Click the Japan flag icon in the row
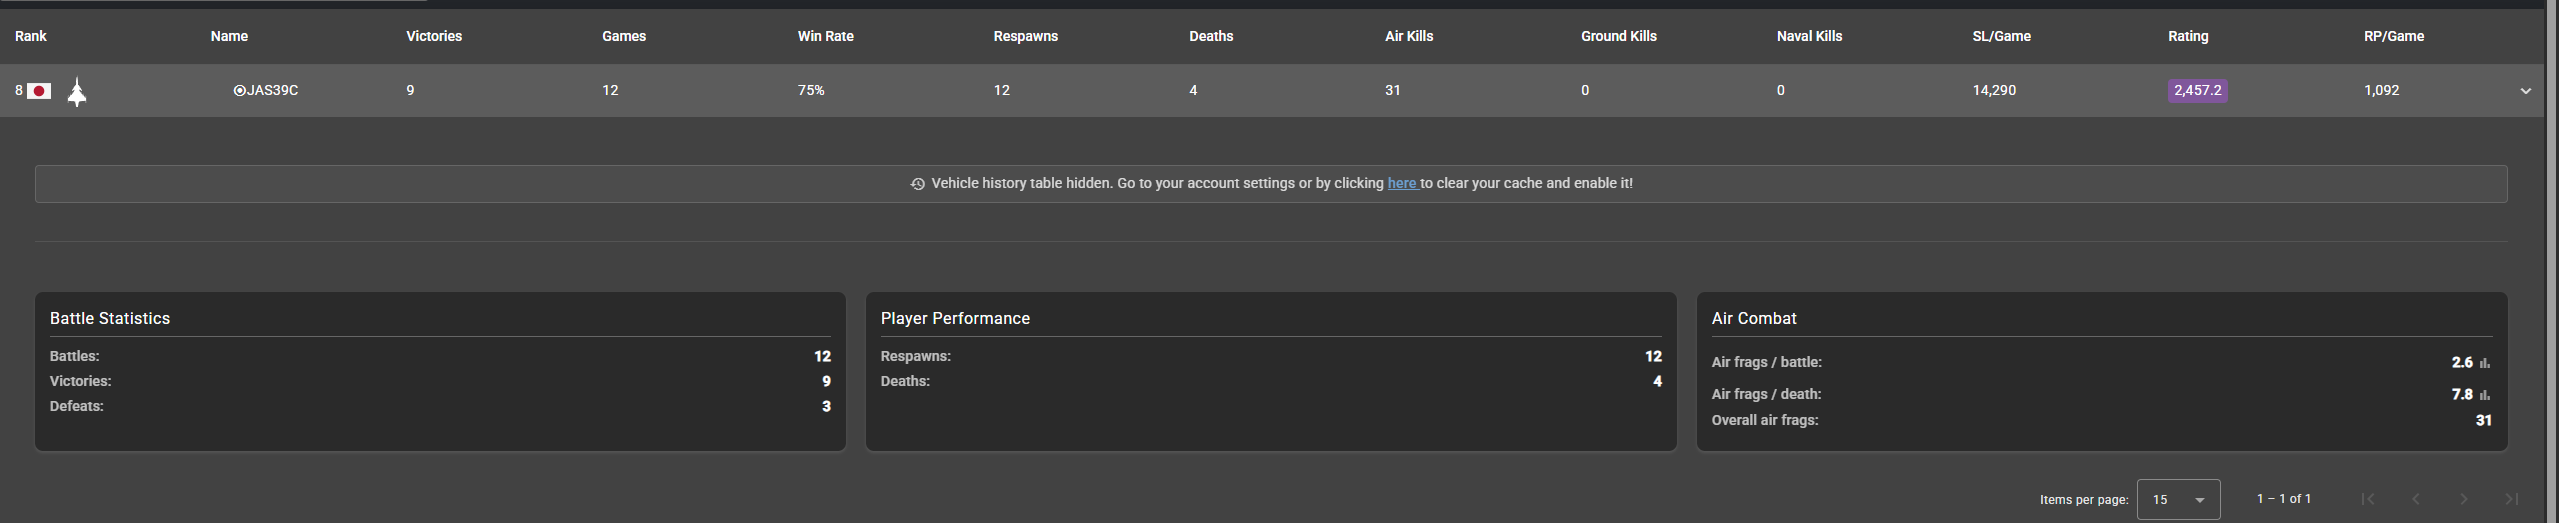The image size is (2559, 523). coord(39,91)
